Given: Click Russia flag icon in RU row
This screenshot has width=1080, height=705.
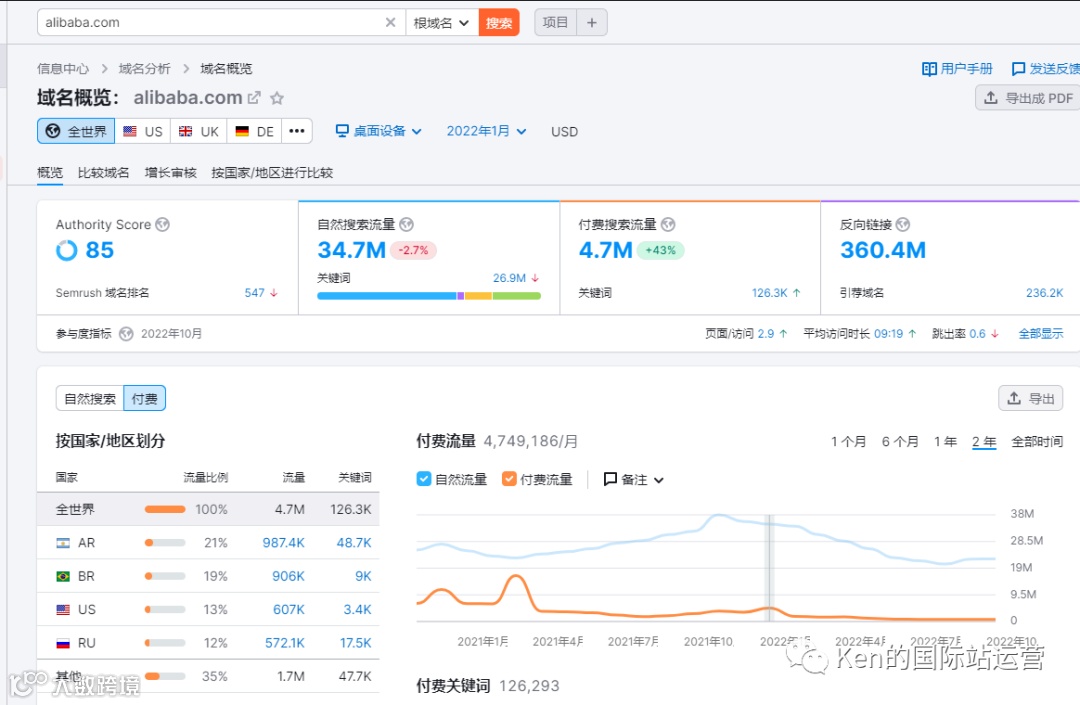Looking at the screenshot, I should (x=63, y=643).
